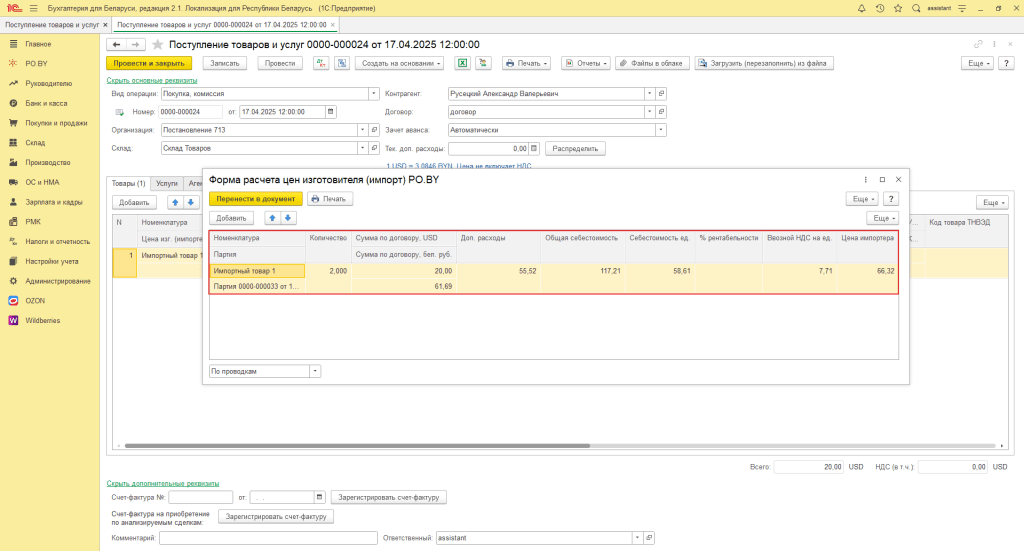Open the Банк и касса section
The width and height of the screenshot is (1024, 551).
tap(46, 103)
